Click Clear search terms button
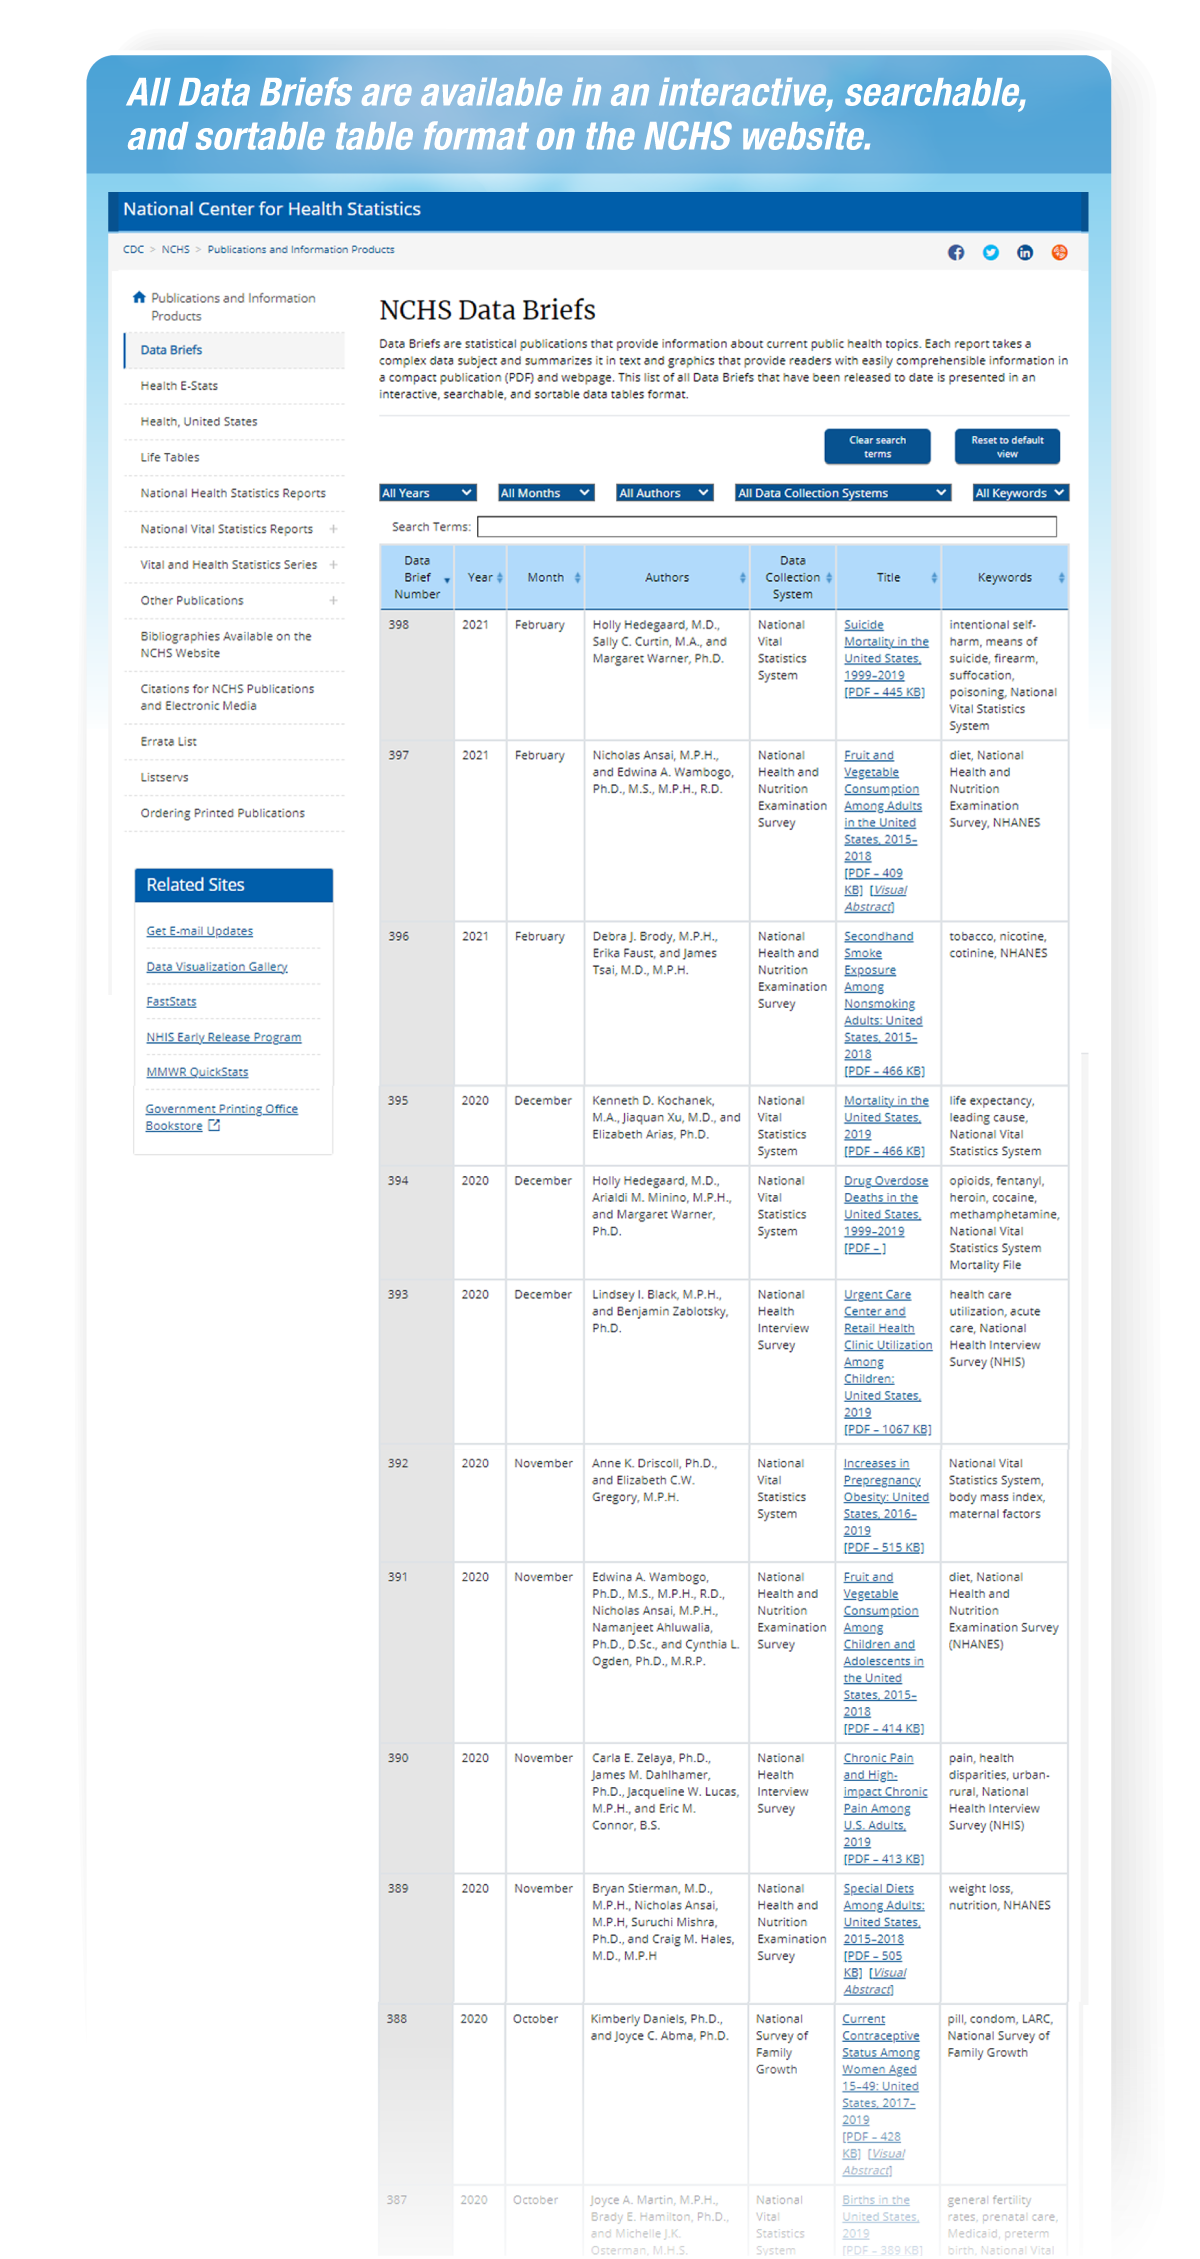The height and width of the screenshot is (2259, 1200). coord(877,447)
